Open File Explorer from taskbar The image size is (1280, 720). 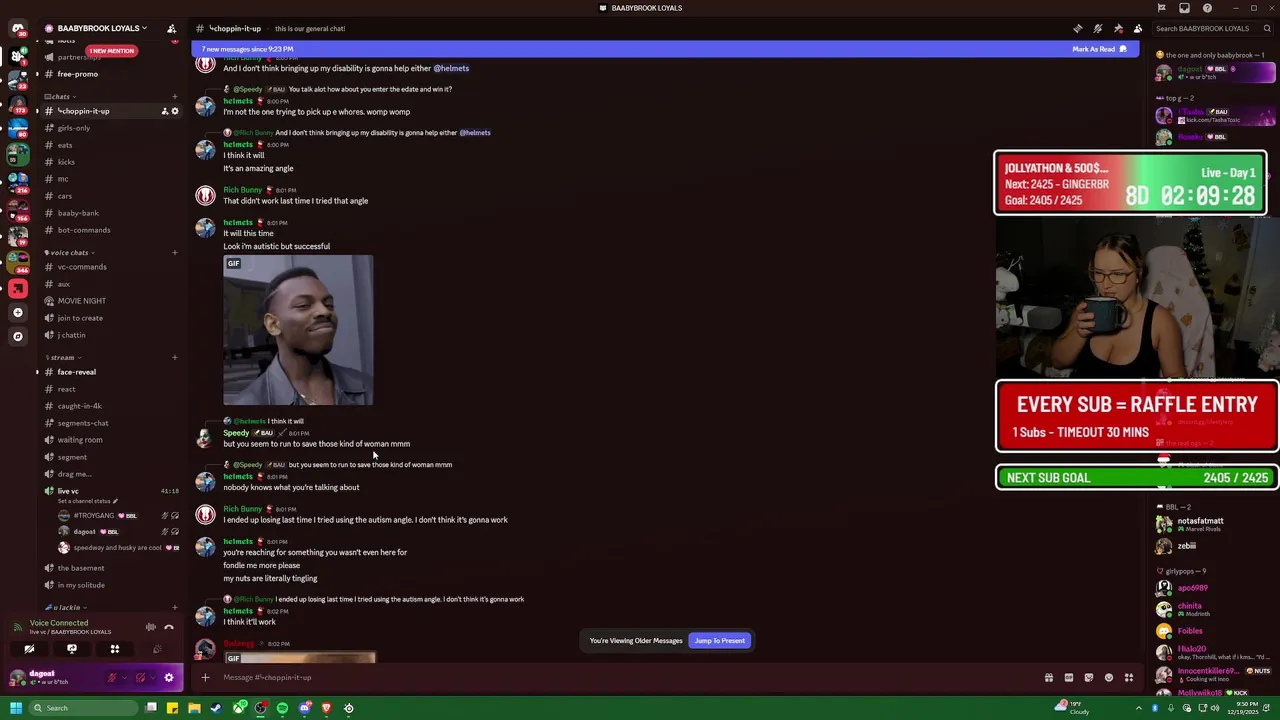point(195,708)
